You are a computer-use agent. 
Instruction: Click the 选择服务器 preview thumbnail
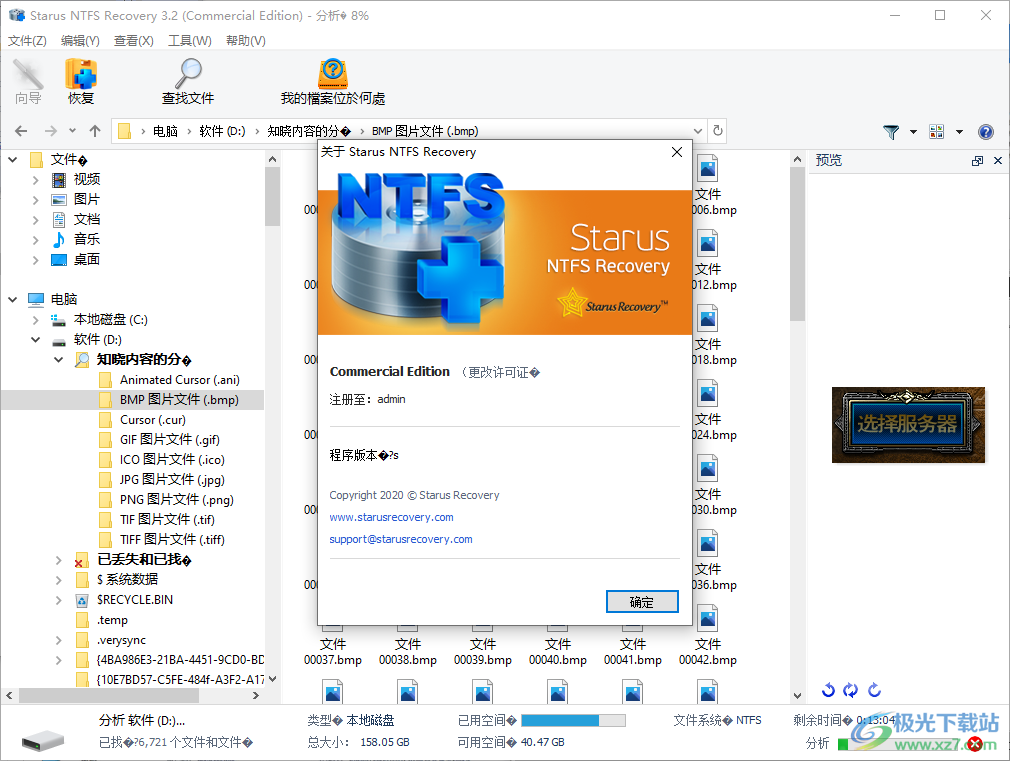[x=908, y=425]
